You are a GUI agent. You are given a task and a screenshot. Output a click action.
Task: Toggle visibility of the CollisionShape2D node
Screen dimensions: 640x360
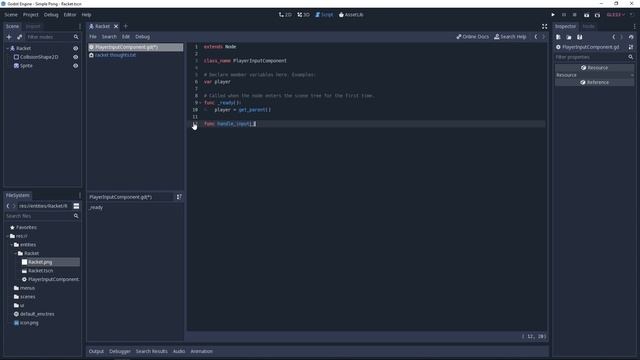click(76, 57)
